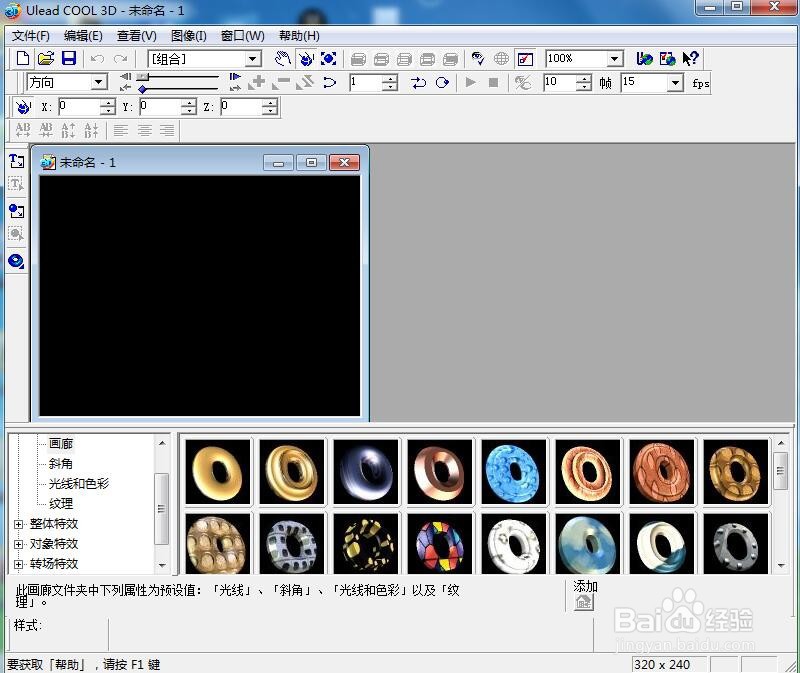Select the Resize object tool
The image size is (800, 673).
[x=329, y=59]
